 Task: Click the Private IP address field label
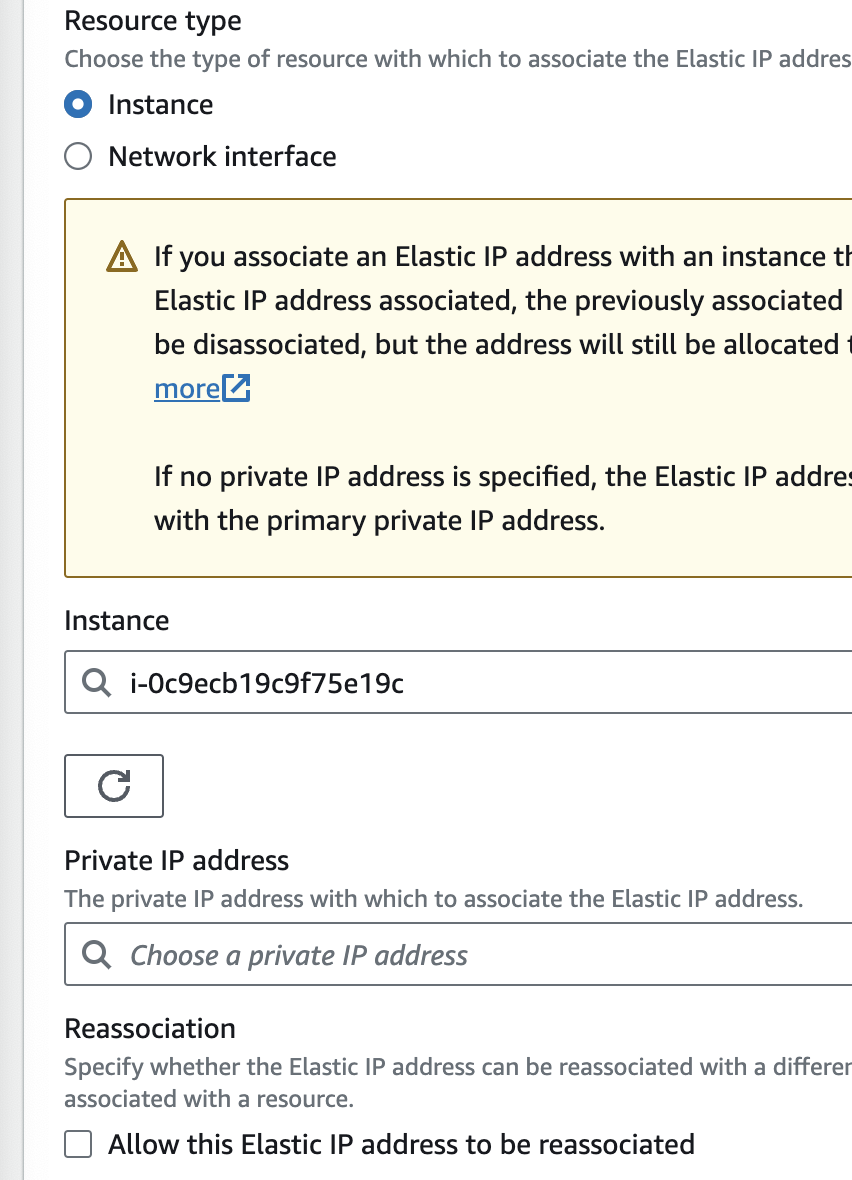[176, 861]
